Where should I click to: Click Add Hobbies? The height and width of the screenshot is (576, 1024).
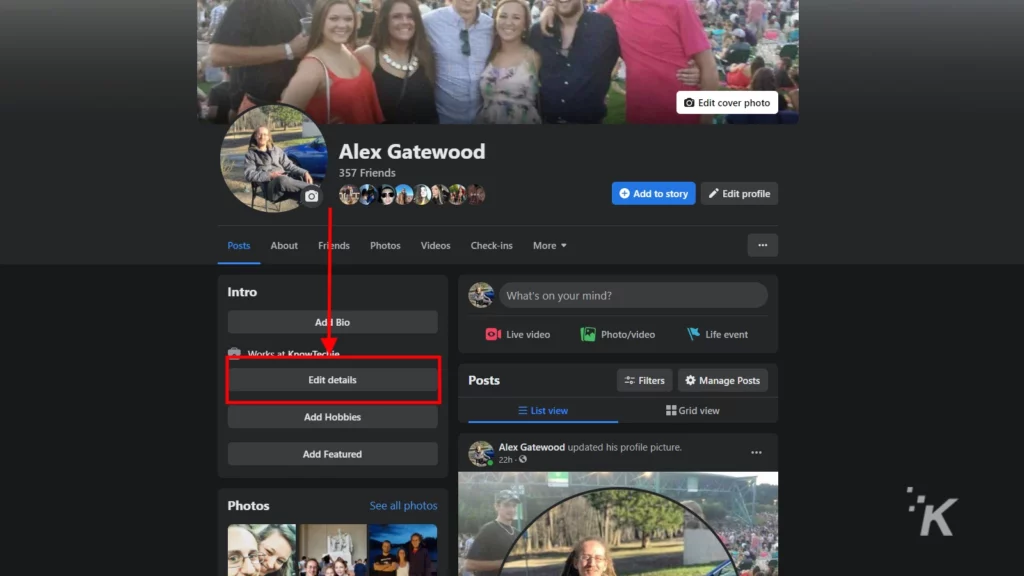coord(332,417)
